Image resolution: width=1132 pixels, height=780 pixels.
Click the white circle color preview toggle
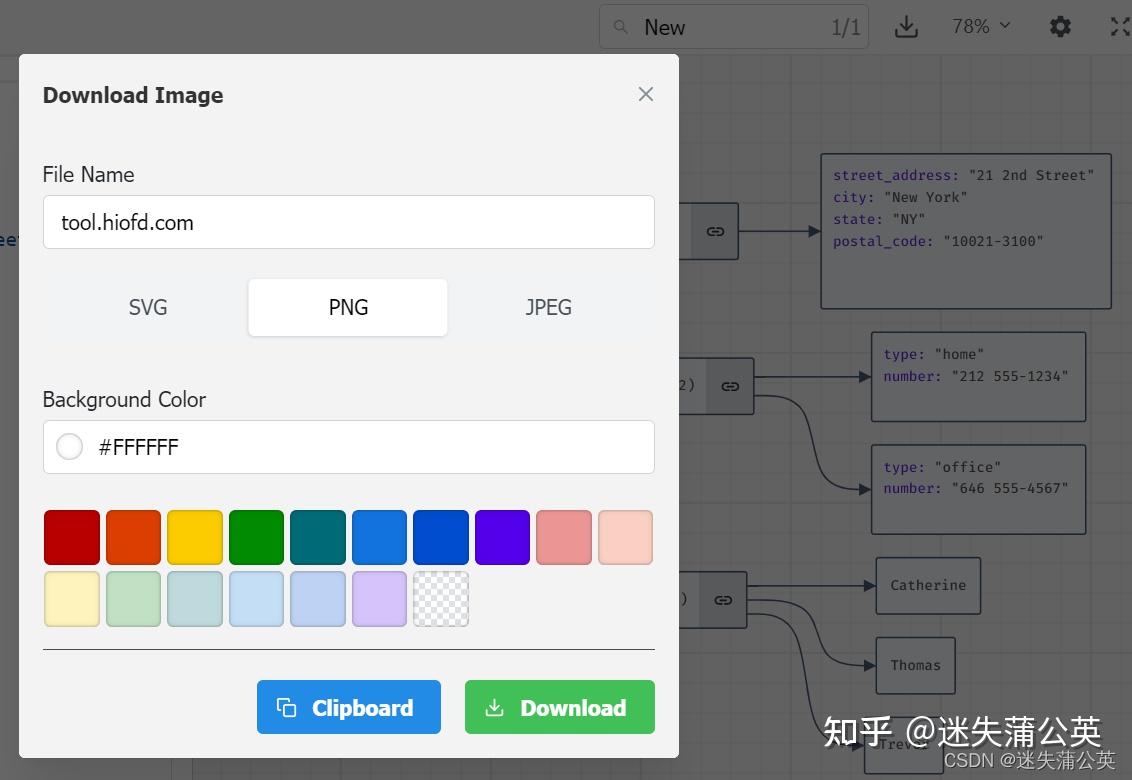tap(69, 446)
